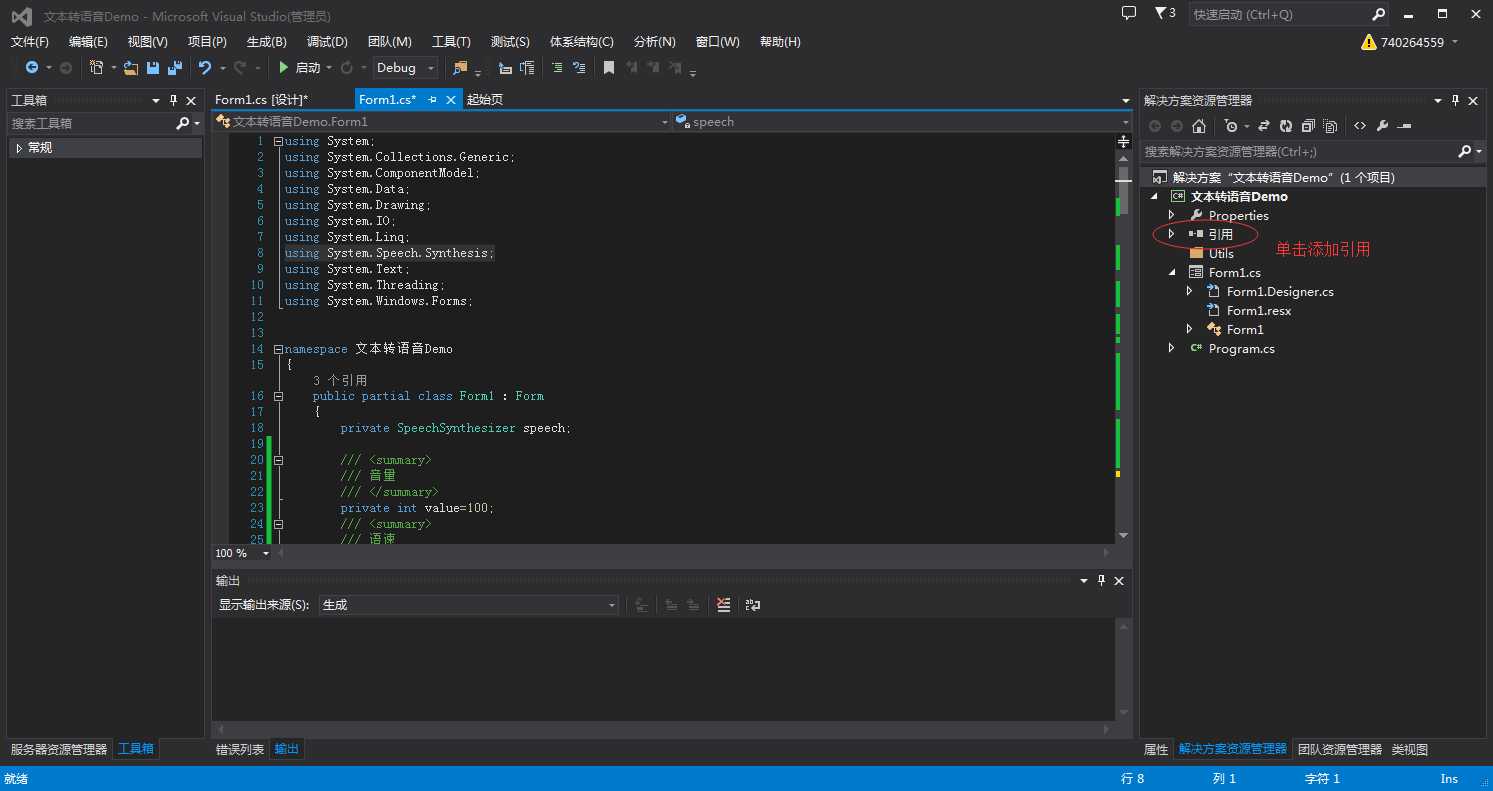
Task: Expand the 常规 group in the toolbox
Action: pyautogui.click(x=18, y=148)
